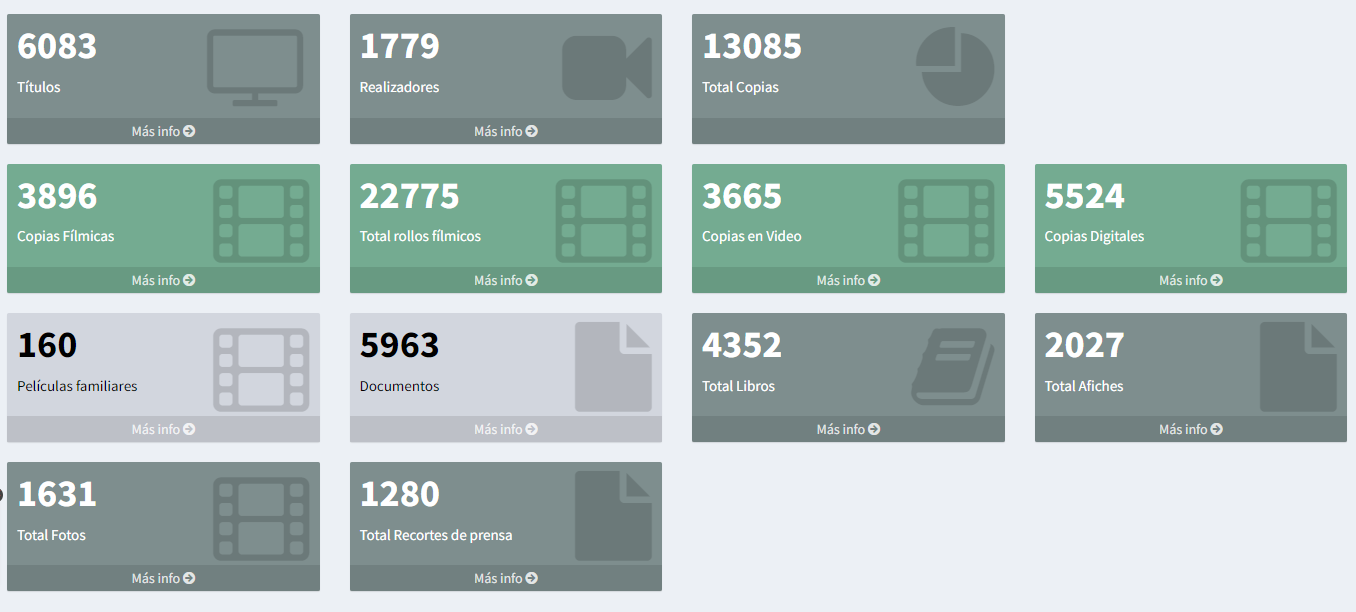The image size is (1356, 612).
Task: Click the document icon in Documentos card
Action: pos(612,367)
